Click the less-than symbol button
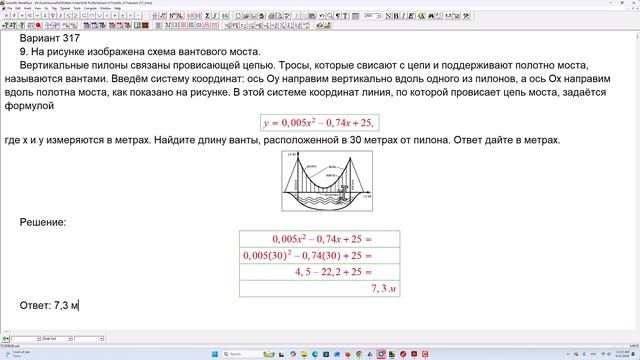Viewport: 640px width, 360px height. point(68,16)
